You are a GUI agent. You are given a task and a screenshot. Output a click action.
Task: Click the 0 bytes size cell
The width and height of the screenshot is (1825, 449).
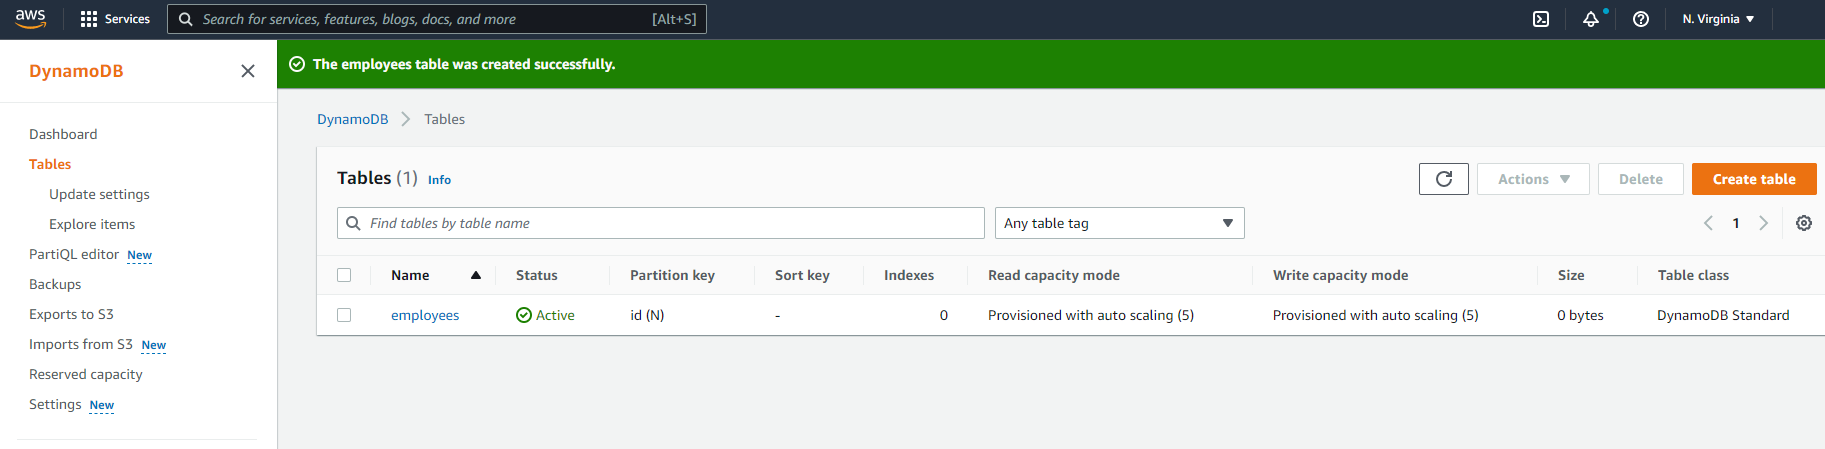tap(1580, 315)
